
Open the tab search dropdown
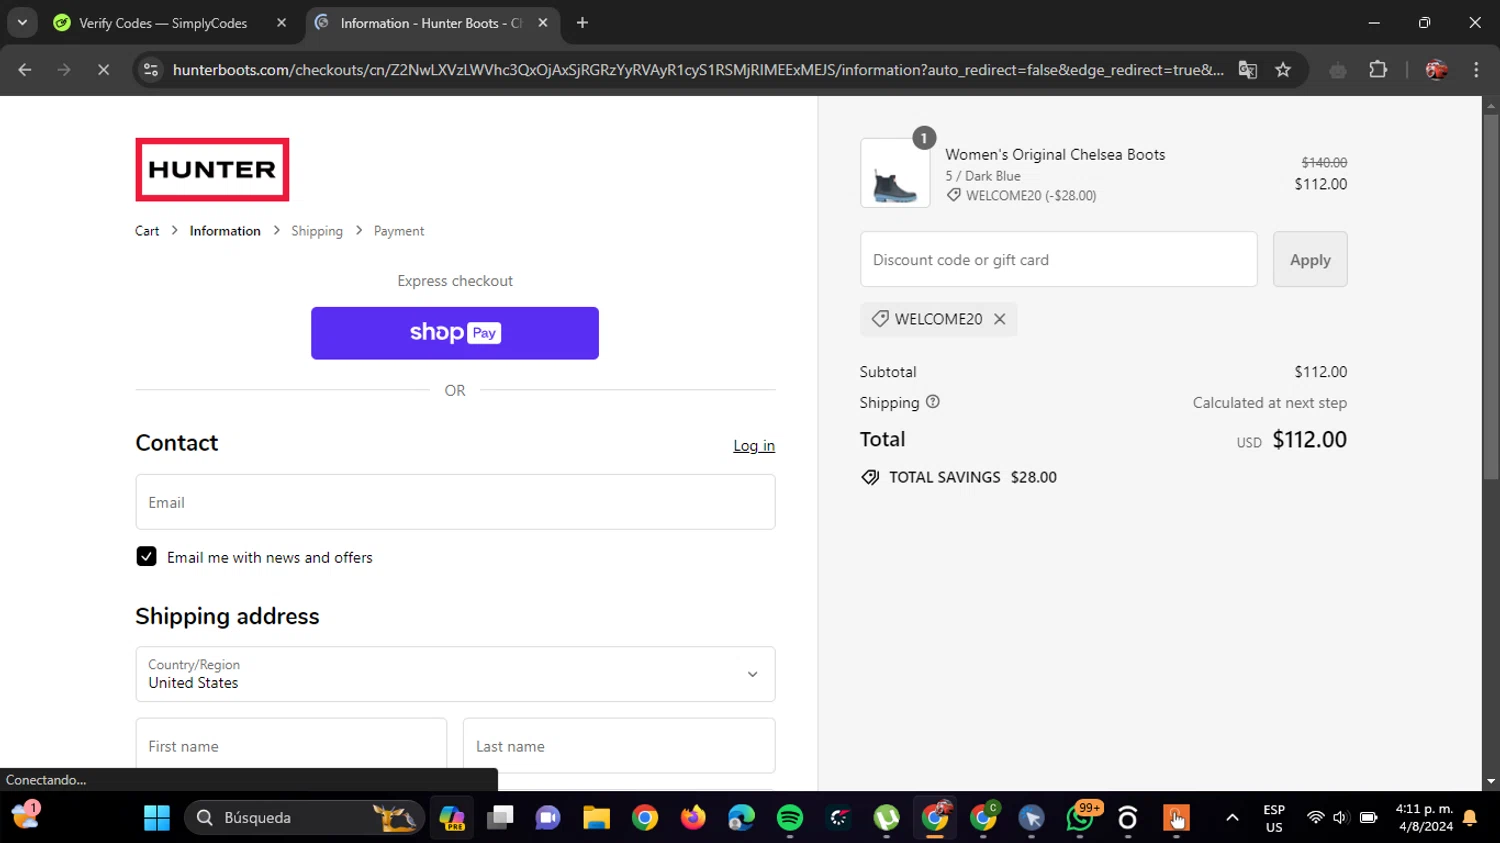coord(22,23)
